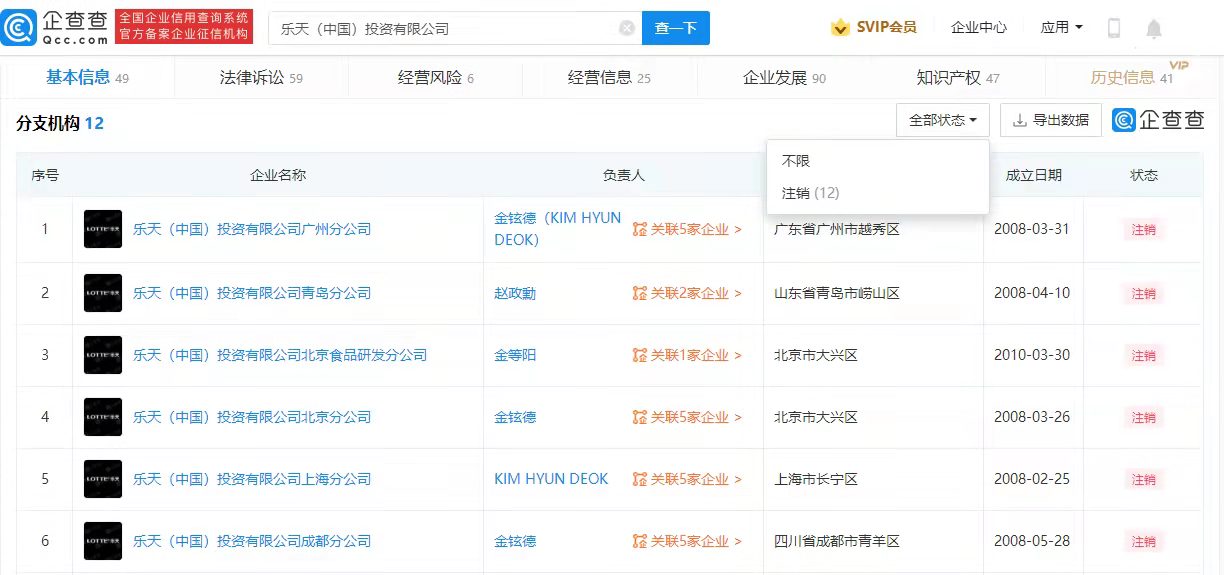The width and height of the screenshot is (1224, 575).
Task: Click the Shanghai branch company logo
Action: 103,479
